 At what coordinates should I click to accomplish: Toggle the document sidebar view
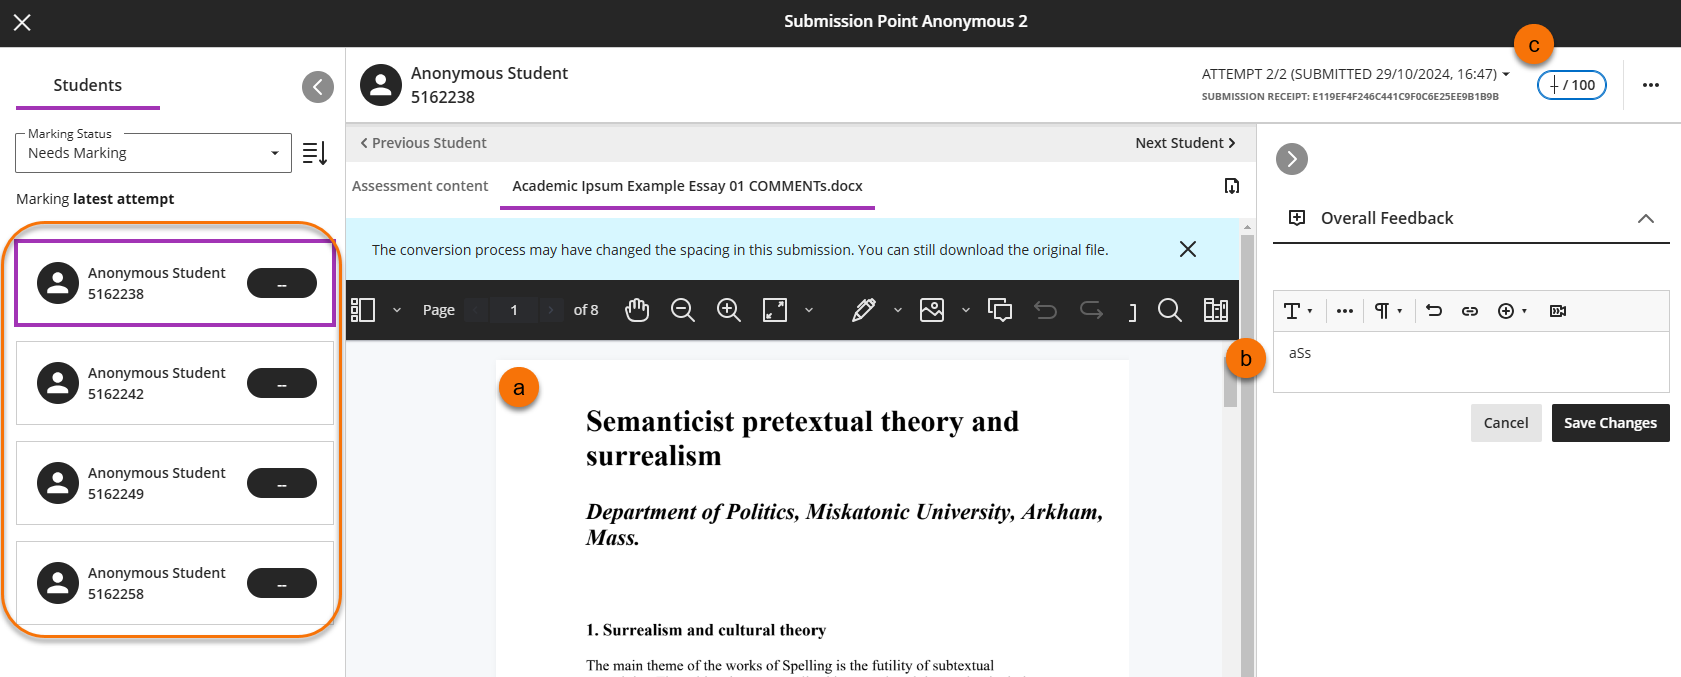click(363, 310)
